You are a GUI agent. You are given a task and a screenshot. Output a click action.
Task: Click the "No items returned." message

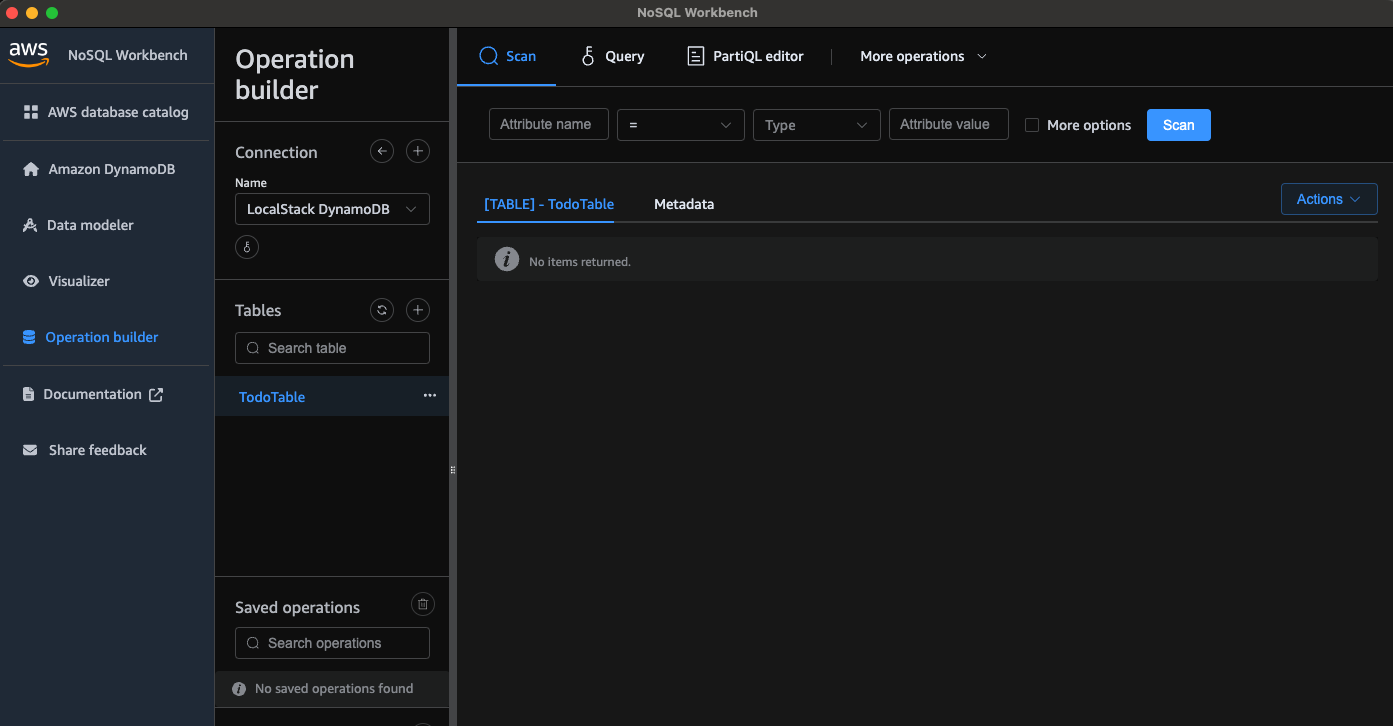point(580,262)
